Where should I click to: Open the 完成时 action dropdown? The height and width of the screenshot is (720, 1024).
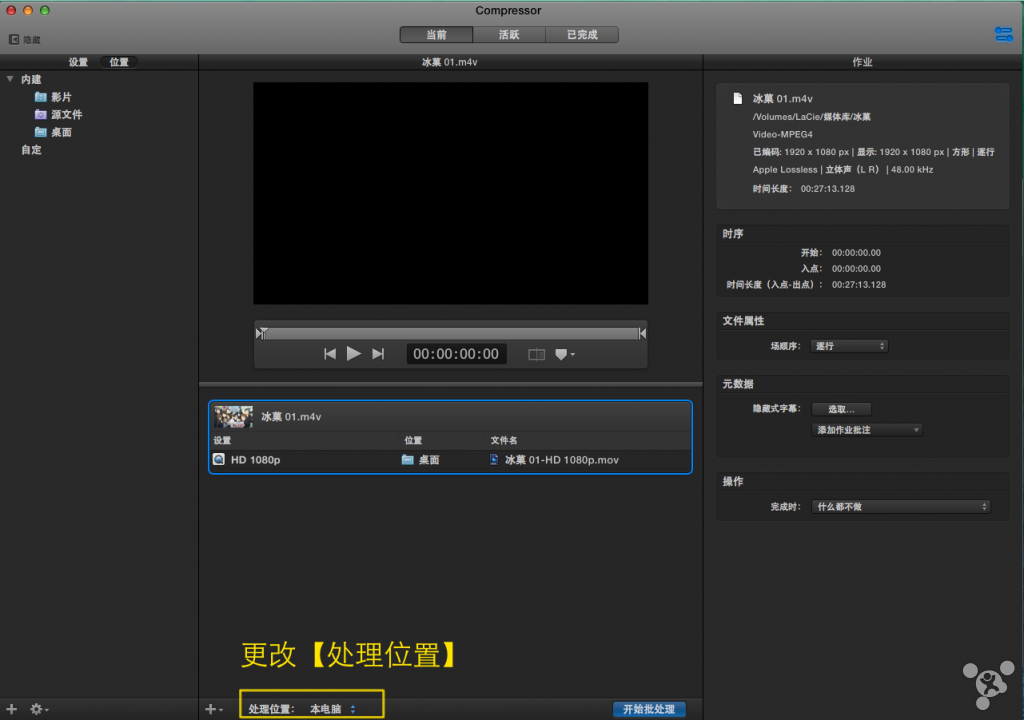pos(900,507)
